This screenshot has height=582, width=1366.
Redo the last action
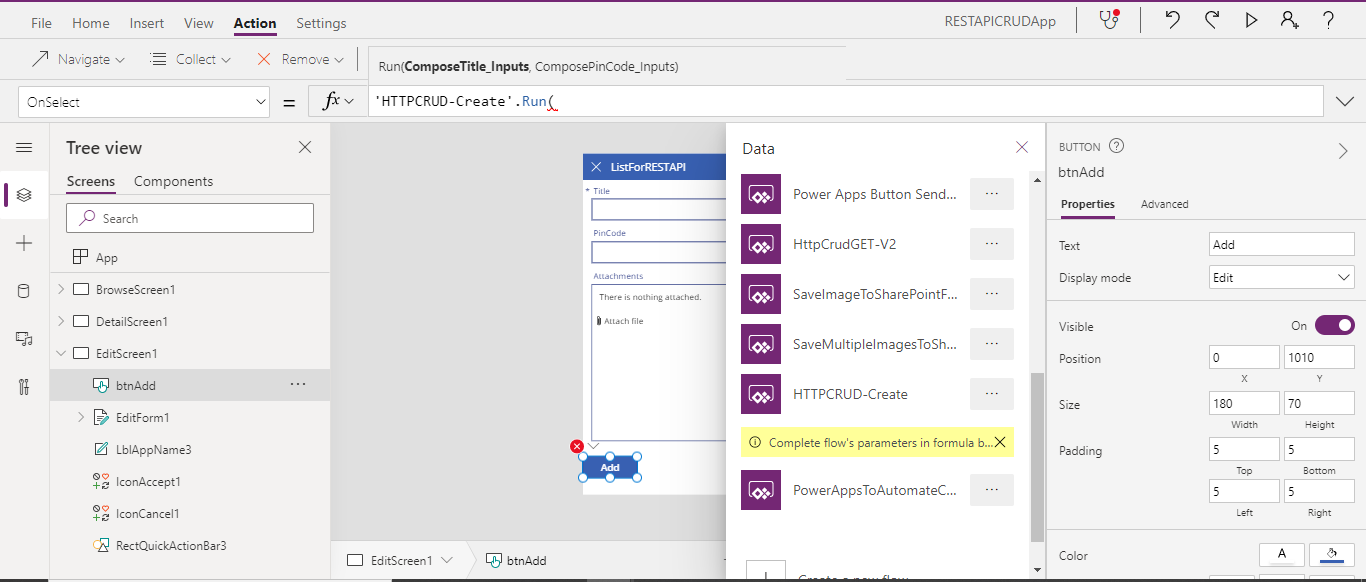click(x=1211, y=20)
